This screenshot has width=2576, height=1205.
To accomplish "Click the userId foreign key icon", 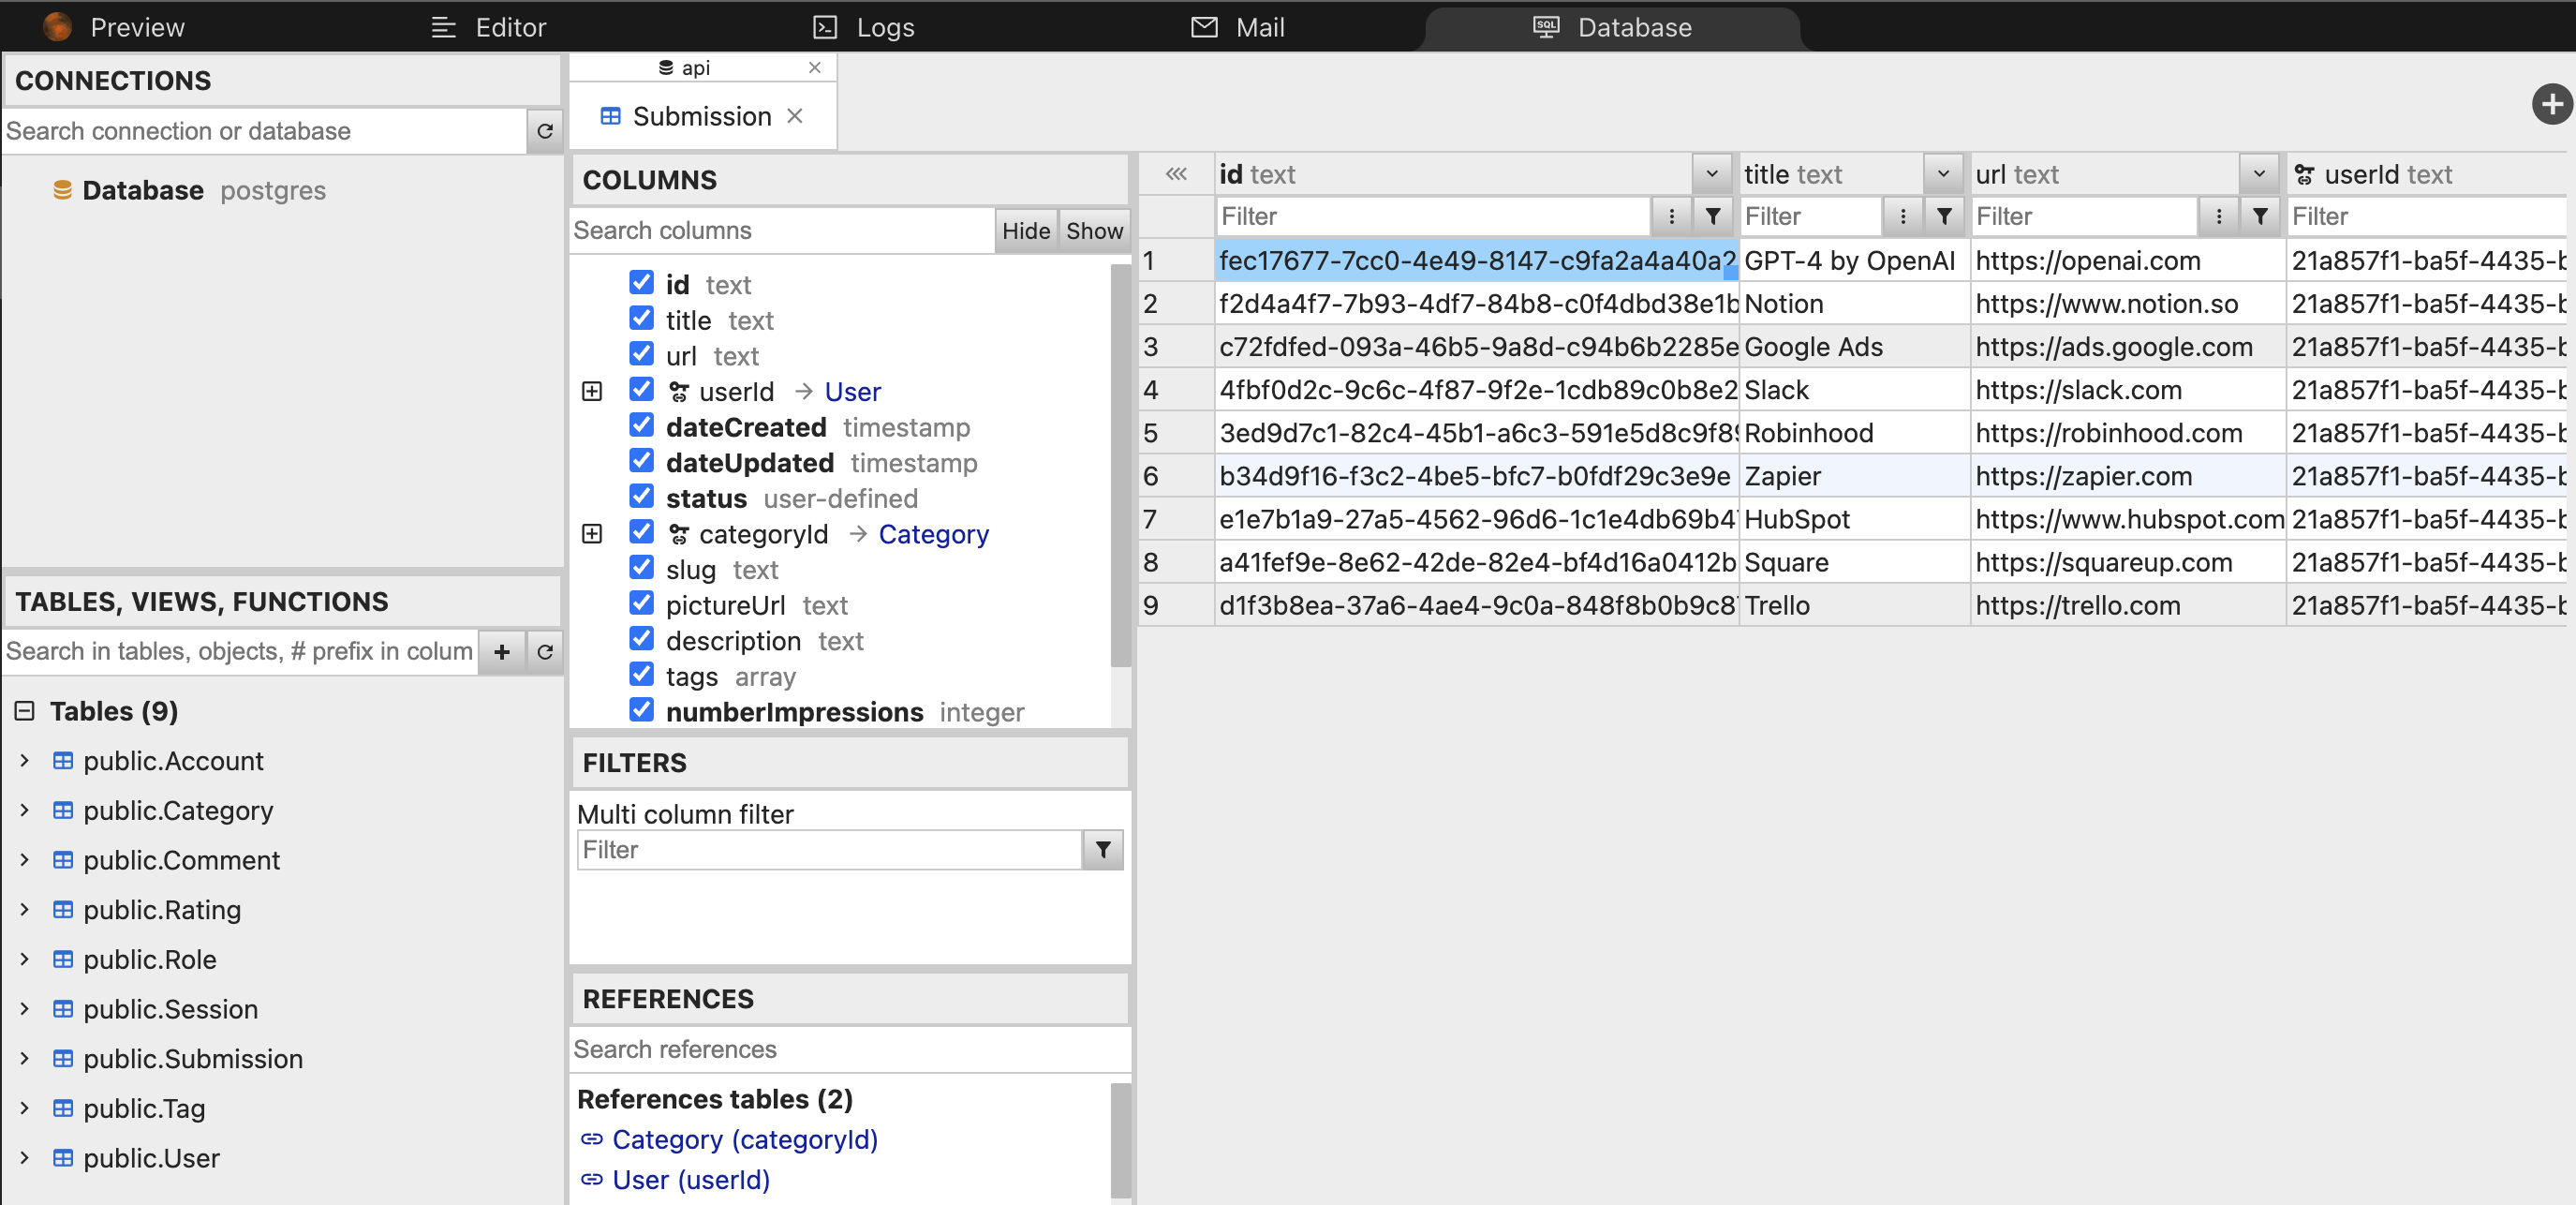I will click(x=679, y=392).
